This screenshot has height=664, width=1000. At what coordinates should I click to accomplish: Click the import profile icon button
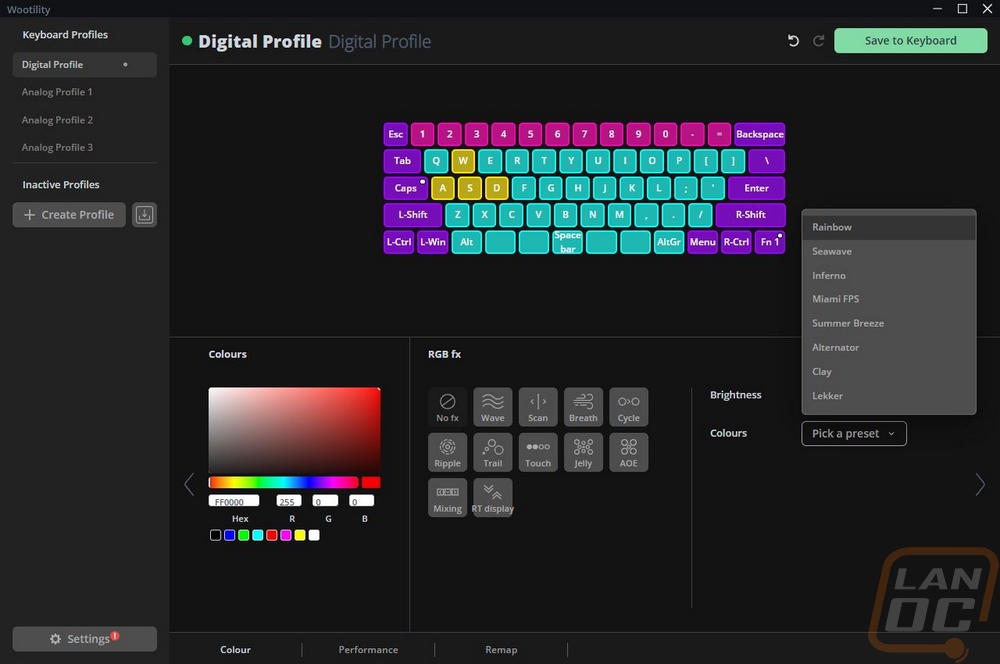pos(144,215)
